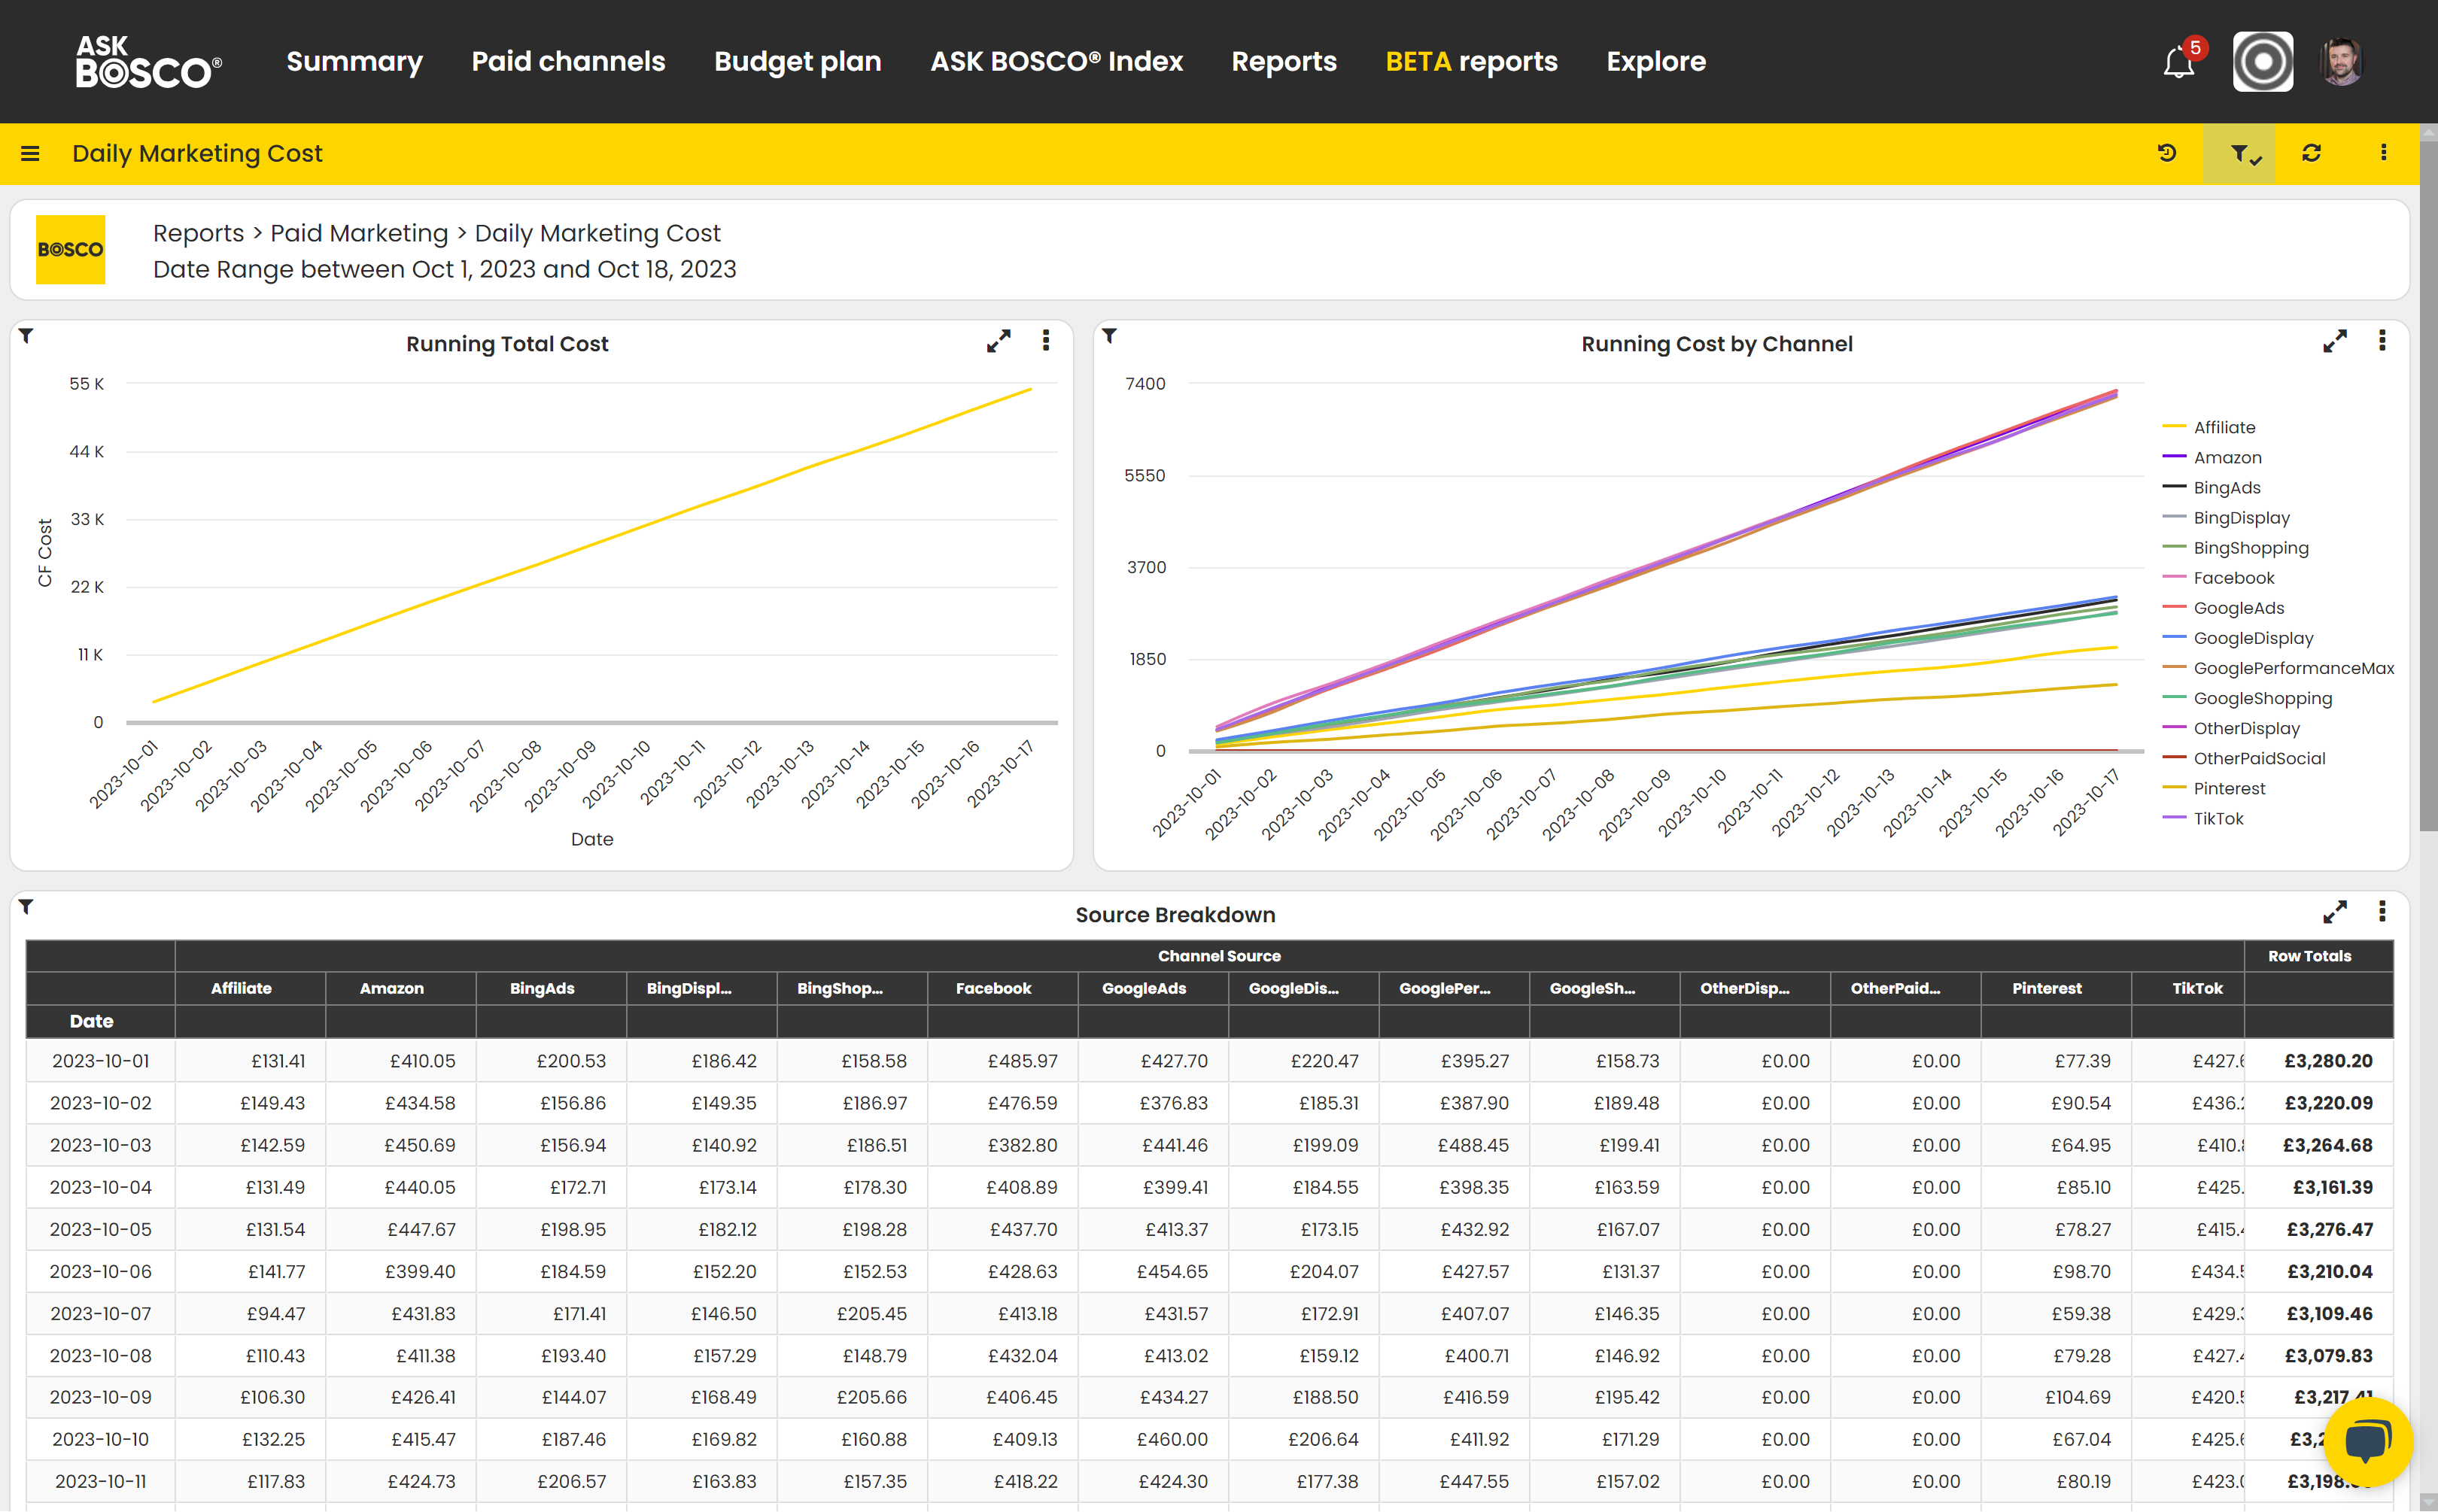Go to Paid channels tab

click(x=568, y=62)
